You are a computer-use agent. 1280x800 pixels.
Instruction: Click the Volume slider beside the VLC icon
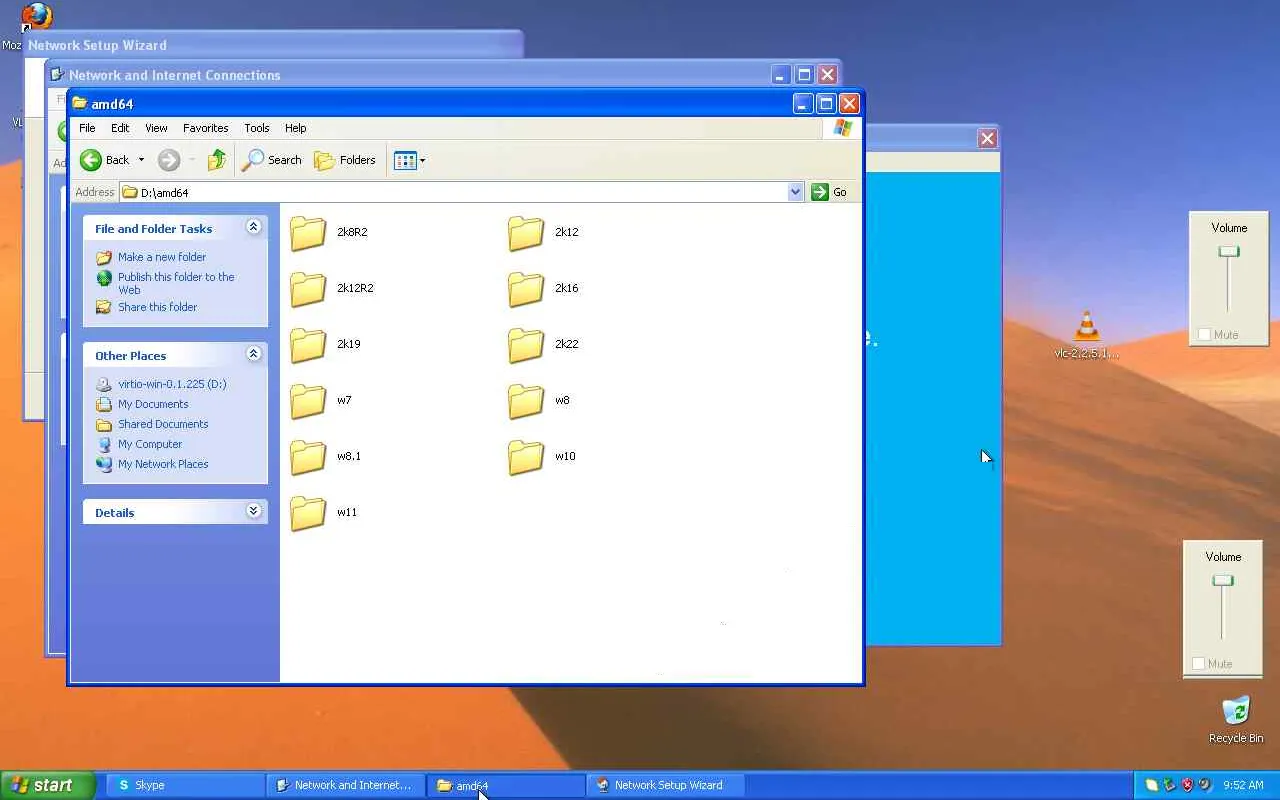click(x=1229, y=252)
